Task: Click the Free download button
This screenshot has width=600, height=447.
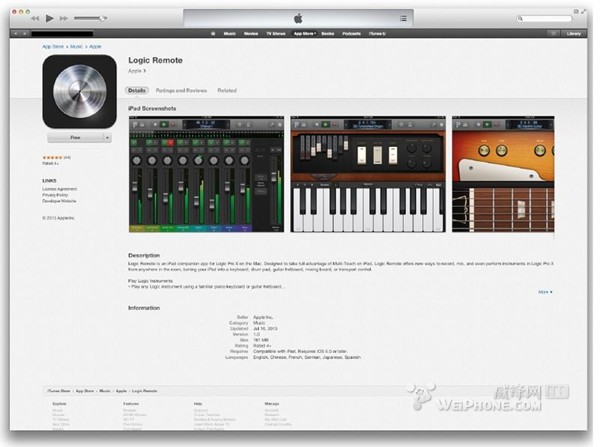Action: (75, 137)
